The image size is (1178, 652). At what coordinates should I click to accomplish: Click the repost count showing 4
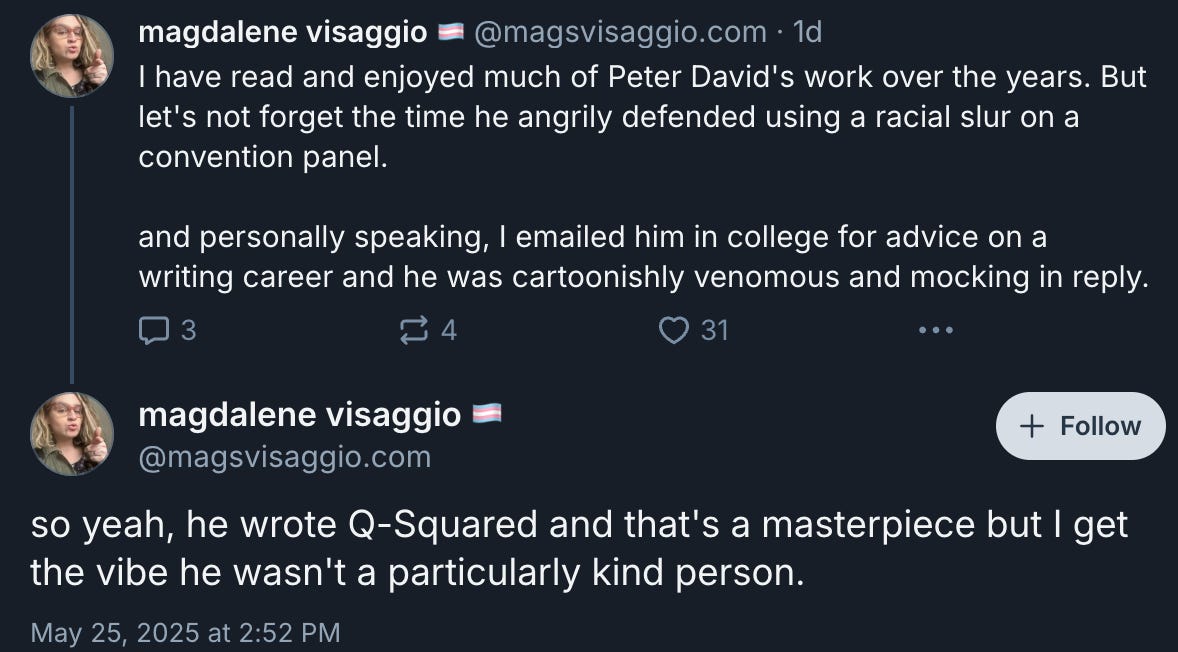click(449, 329)
